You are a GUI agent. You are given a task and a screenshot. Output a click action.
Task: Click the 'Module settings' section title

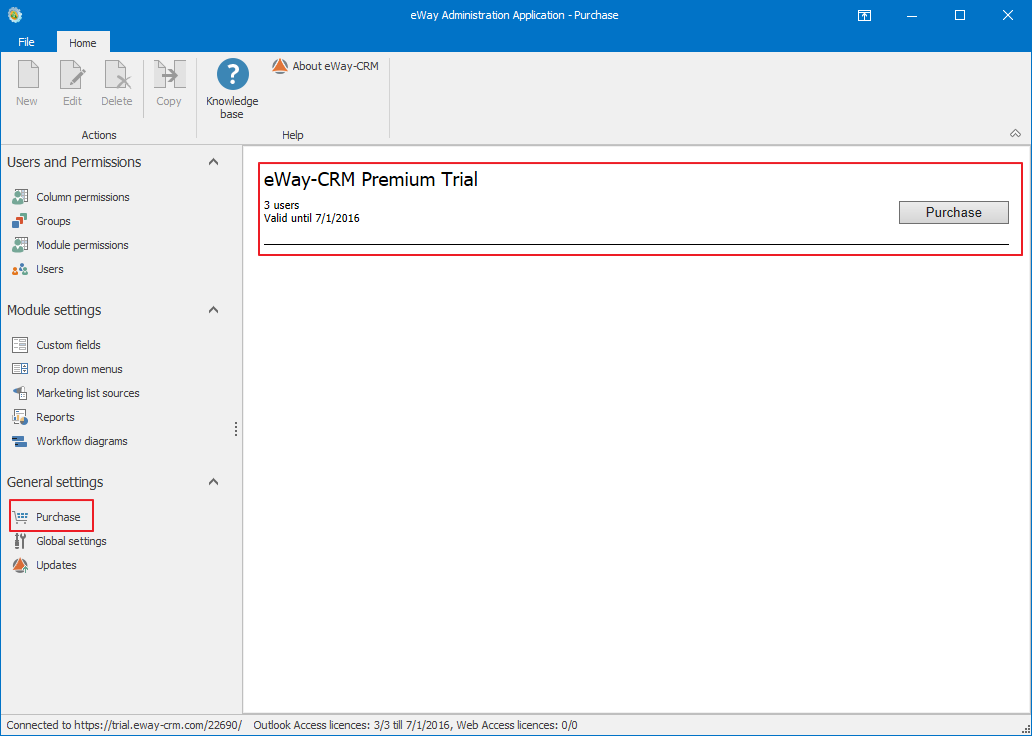[x=54, y=310]
